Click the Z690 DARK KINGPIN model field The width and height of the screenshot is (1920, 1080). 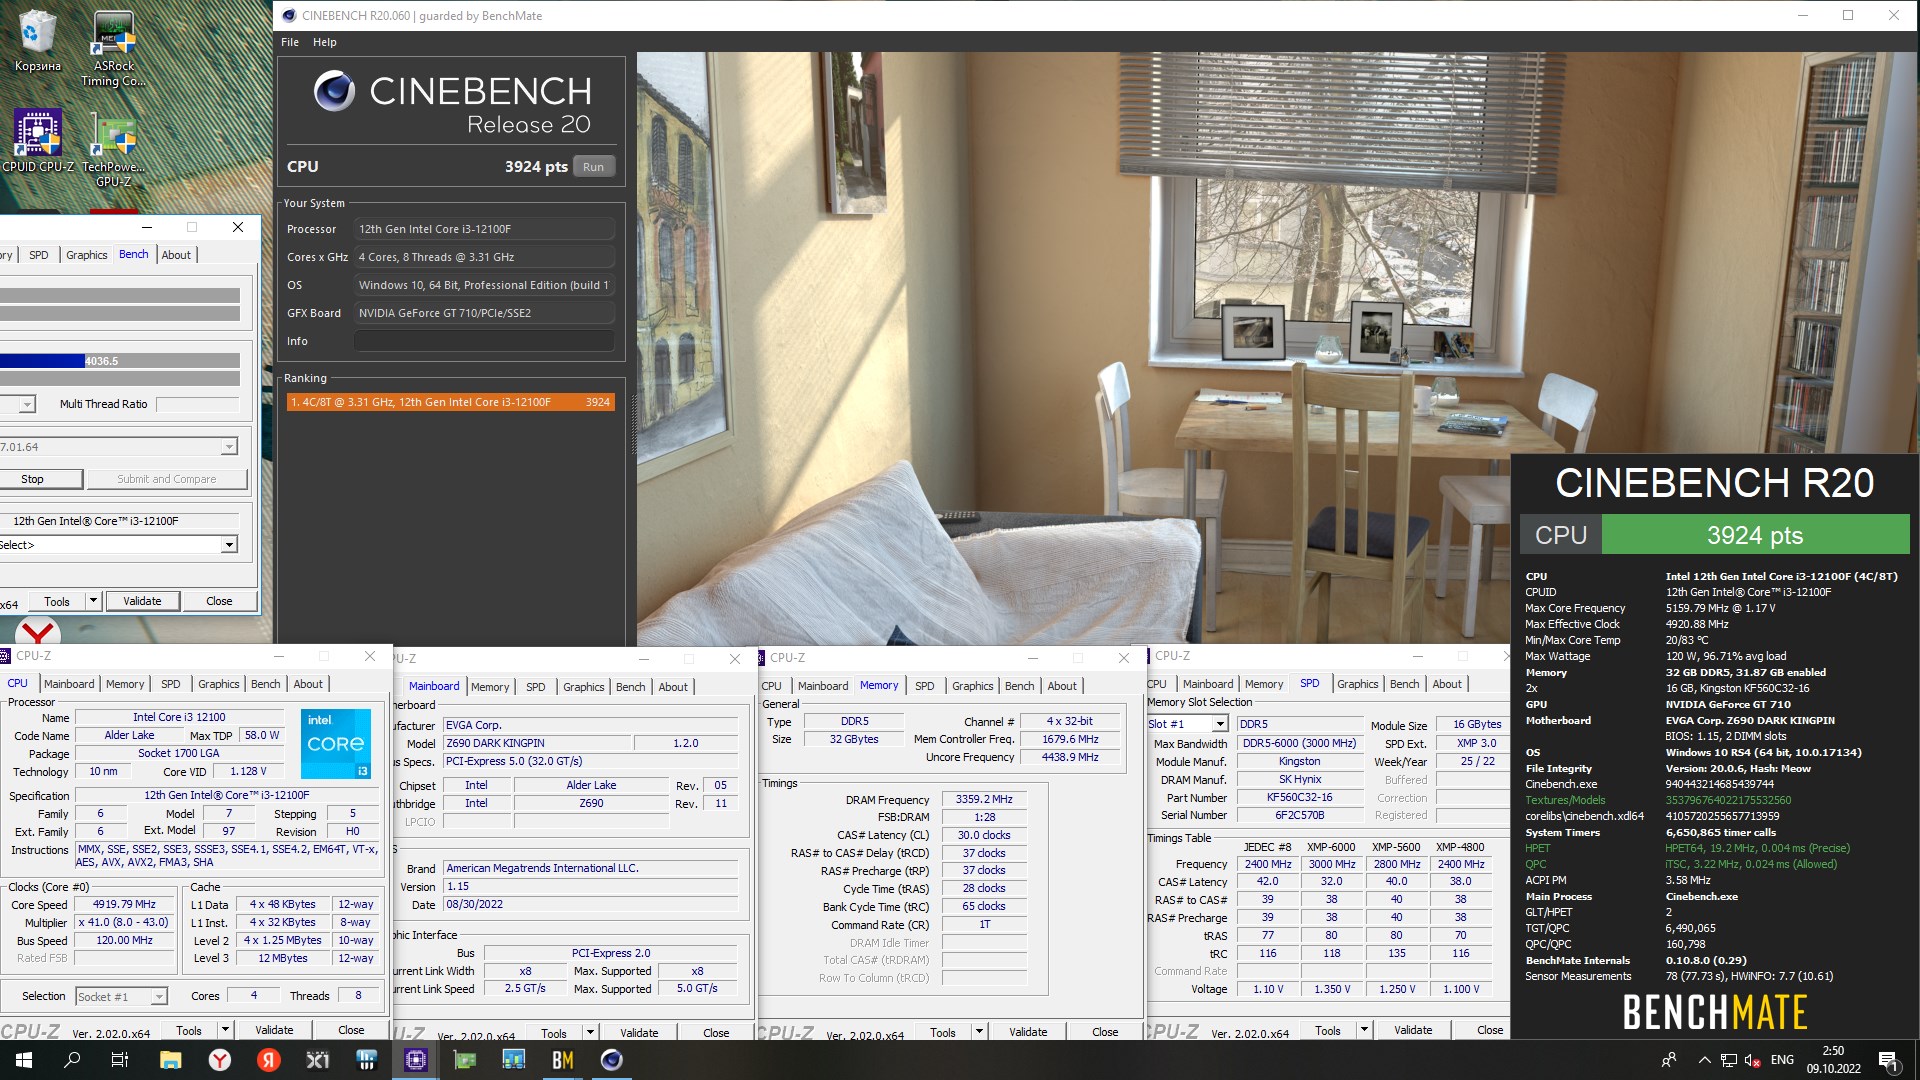tap(537, 743)
